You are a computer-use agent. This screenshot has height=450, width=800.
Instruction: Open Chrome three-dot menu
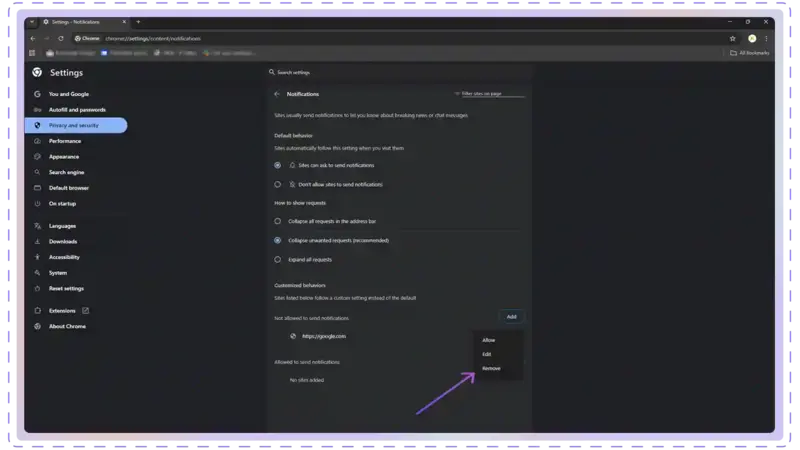[x=766, y=39]
